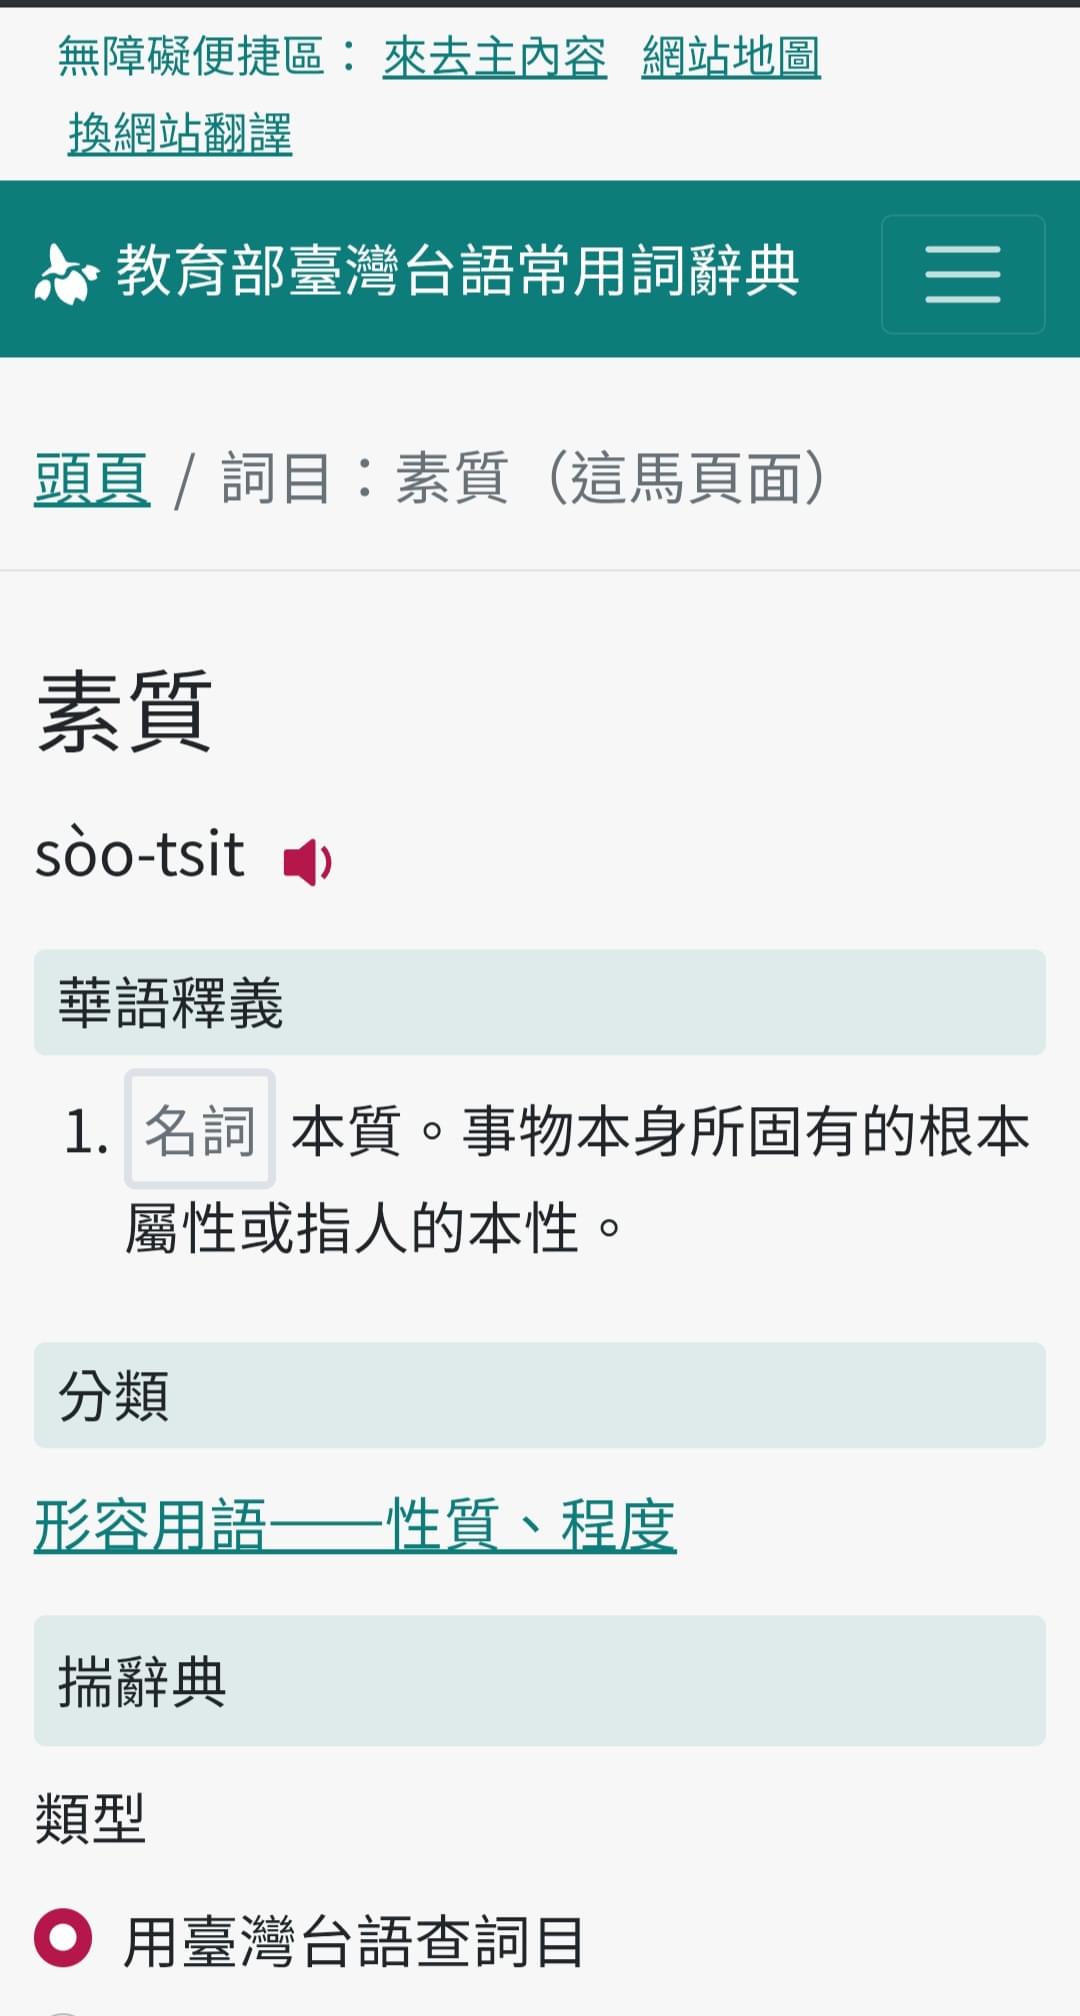The height and width of the screenshot is (2016, 1080).
Task: Click the 教育部臺灣台語常用詞辭典 site title
Action: pos(458,272)
